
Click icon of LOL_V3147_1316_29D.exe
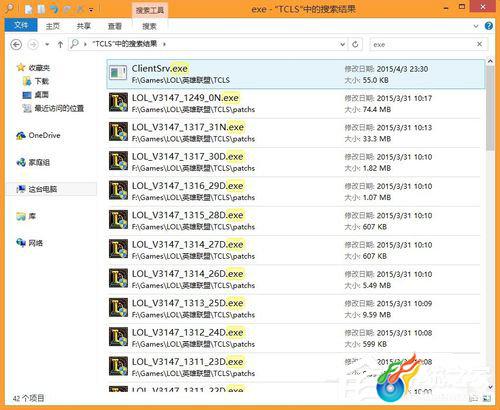click(118, 190)
